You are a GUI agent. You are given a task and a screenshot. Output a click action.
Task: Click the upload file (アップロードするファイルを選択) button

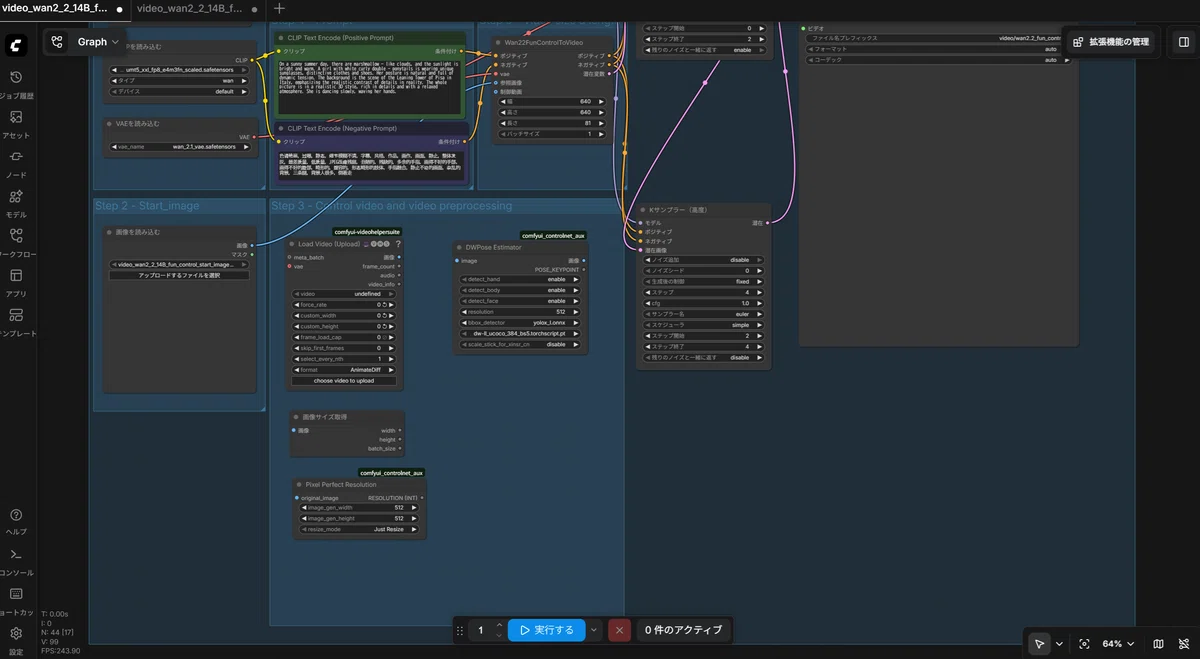point(179,275)
